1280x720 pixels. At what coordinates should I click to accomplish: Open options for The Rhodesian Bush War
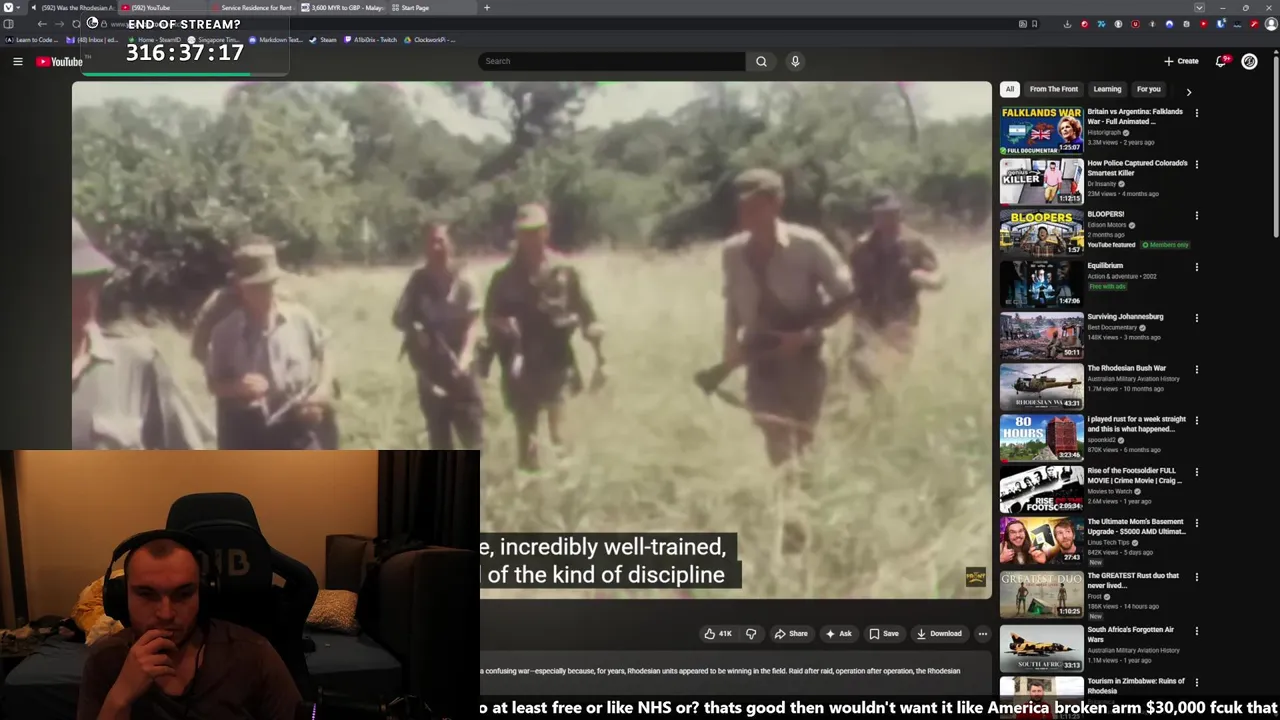pyautogui.click(x=1196, y=369)
